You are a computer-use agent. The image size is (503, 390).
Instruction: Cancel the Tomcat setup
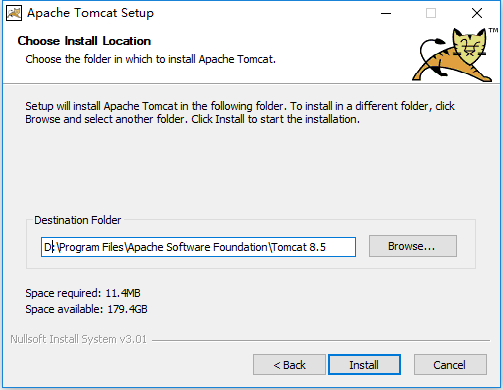[x=450, y=365]
